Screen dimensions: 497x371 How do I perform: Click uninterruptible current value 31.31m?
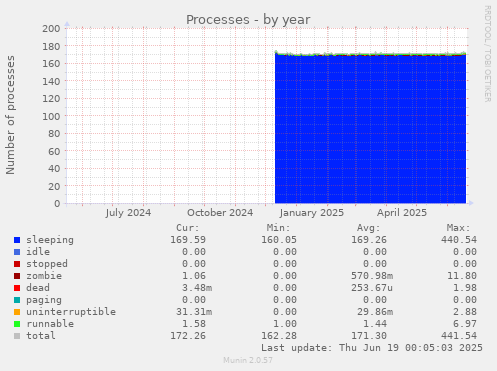[194, 312]
